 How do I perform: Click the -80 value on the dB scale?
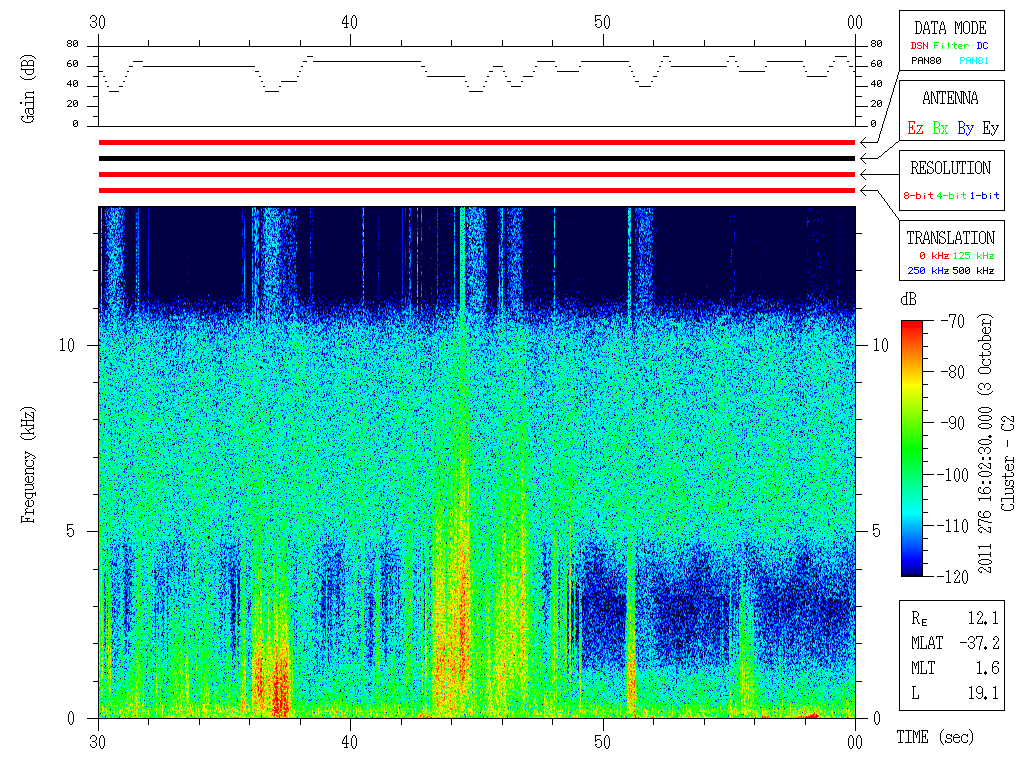(x=953, y=372)
